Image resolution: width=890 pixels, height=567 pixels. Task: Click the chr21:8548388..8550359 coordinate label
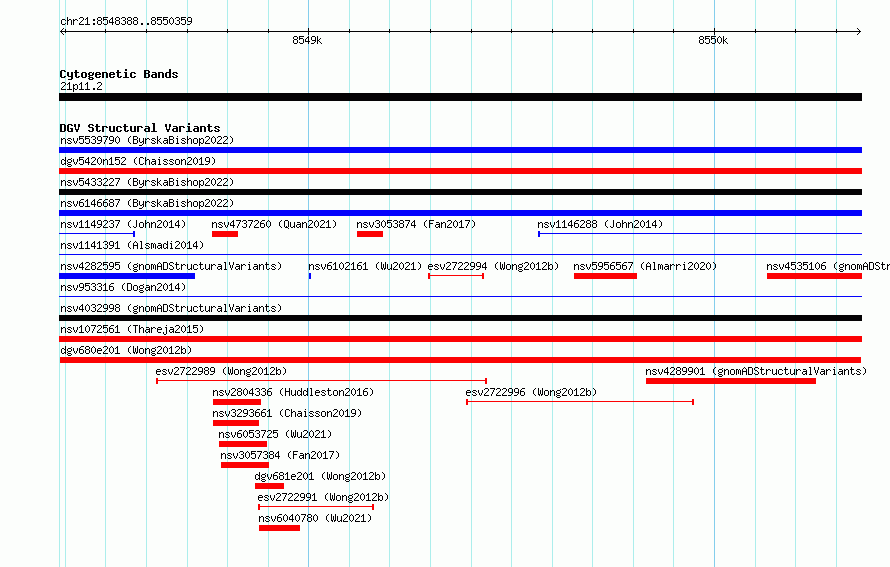[126, 21]
